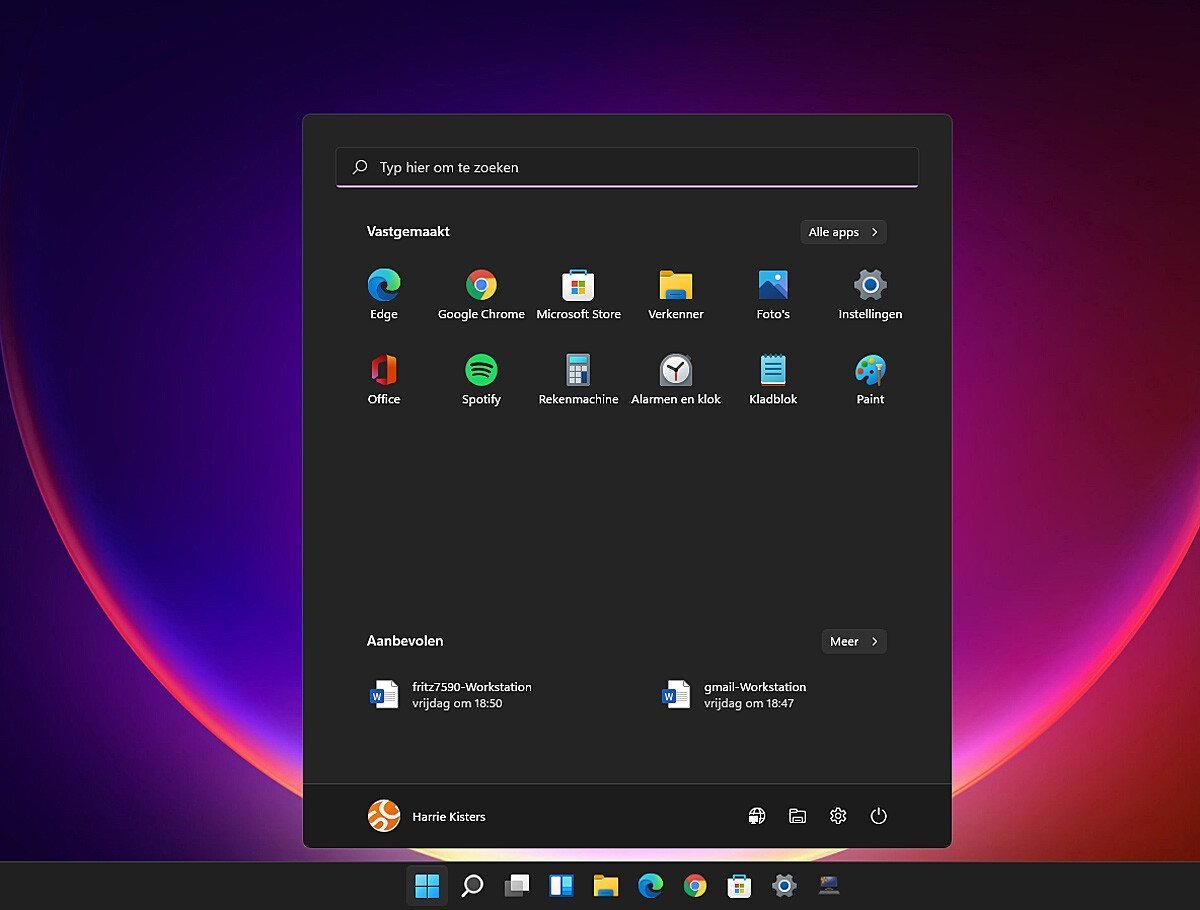The width and height of the screenshot is (1200, 910).
Task: Launch the Paint app
Action: pyautogui.click(x=870, y=380)
